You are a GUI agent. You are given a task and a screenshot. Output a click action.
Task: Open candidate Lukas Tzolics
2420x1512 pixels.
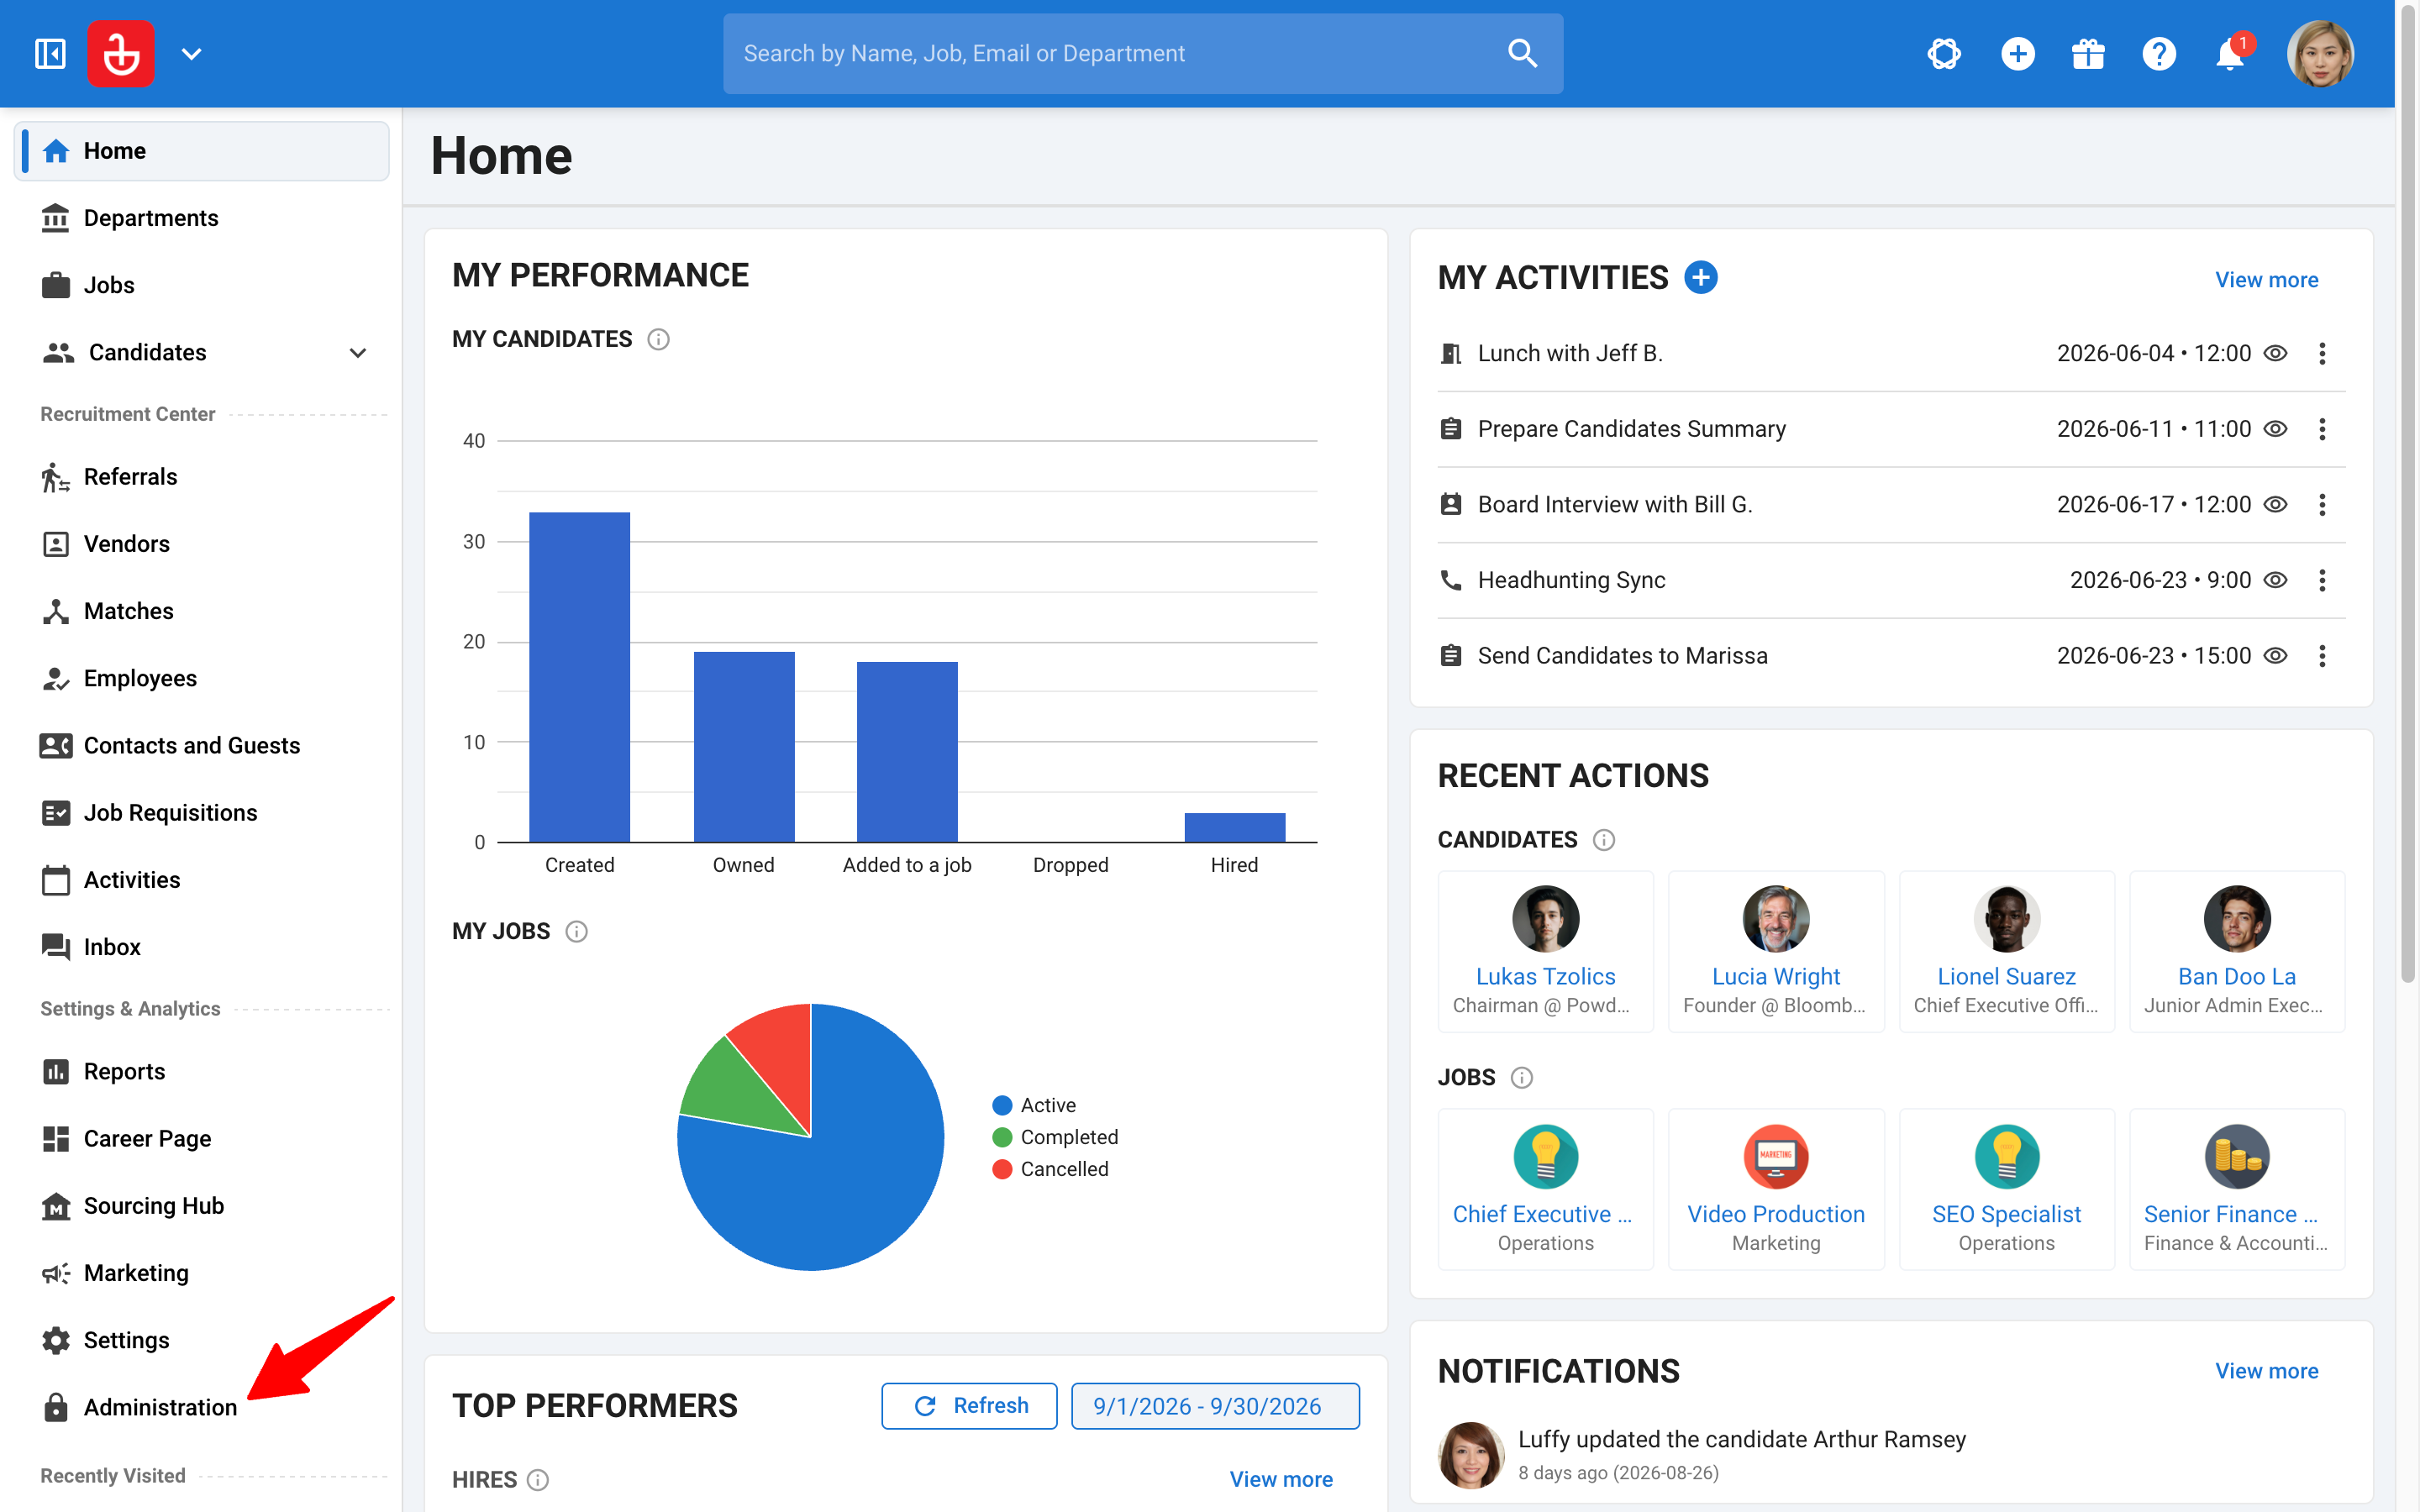click(1545, 951)
